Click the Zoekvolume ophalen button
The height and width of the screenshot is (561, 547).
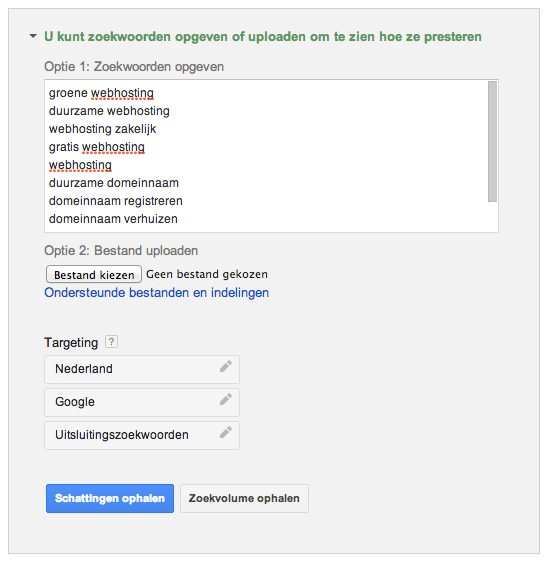click(244, 498)
